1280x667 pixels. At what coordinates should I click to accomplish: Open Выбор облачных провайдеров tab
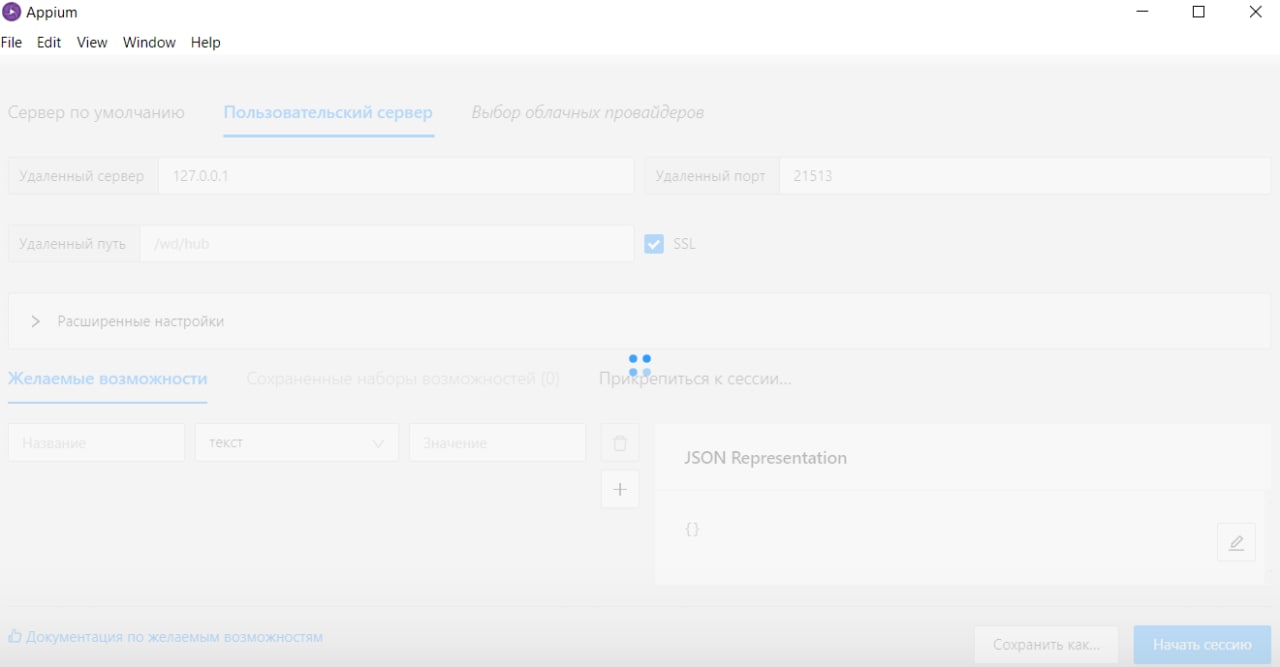pos(588,112)
